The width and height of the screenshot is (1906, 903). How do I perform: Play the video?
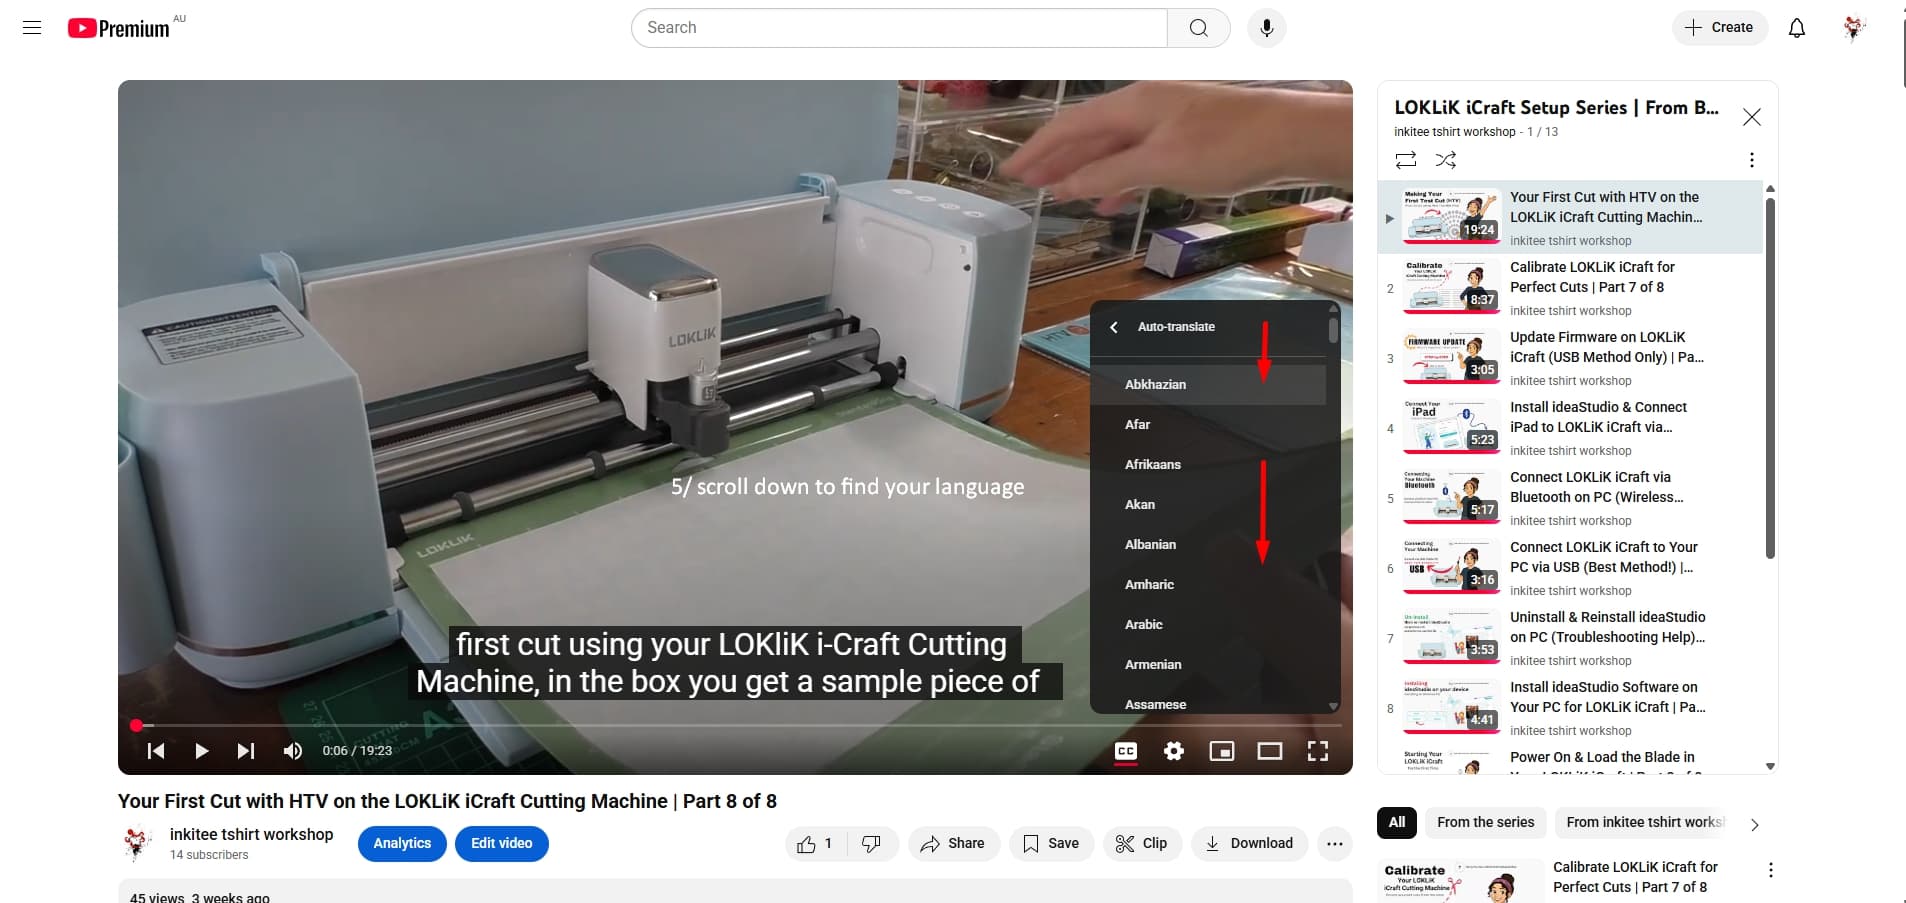click(x=201, y=751)
